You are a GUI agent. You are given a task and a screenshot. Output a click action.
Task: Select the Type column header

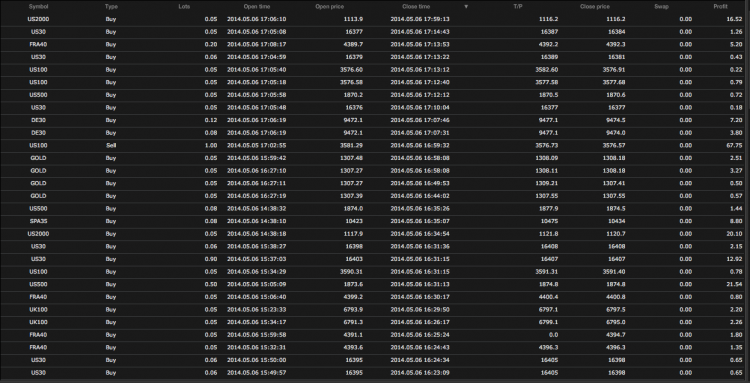click(111, 7)
